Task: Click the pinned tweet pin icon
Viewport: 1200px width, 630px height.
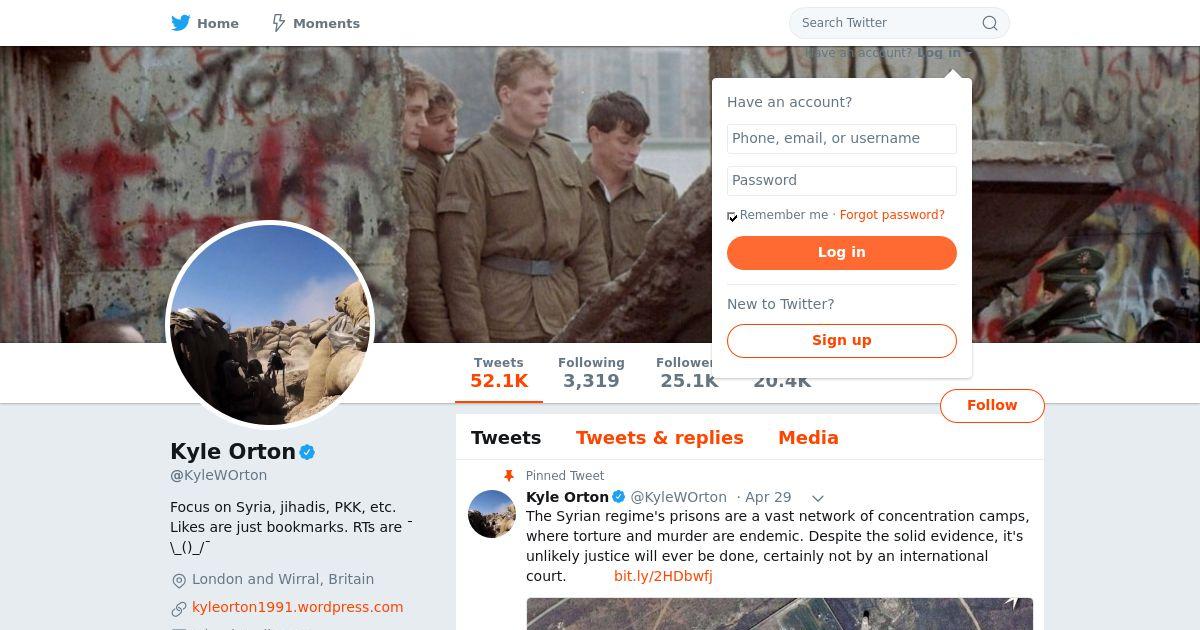Action: [509, 476]
